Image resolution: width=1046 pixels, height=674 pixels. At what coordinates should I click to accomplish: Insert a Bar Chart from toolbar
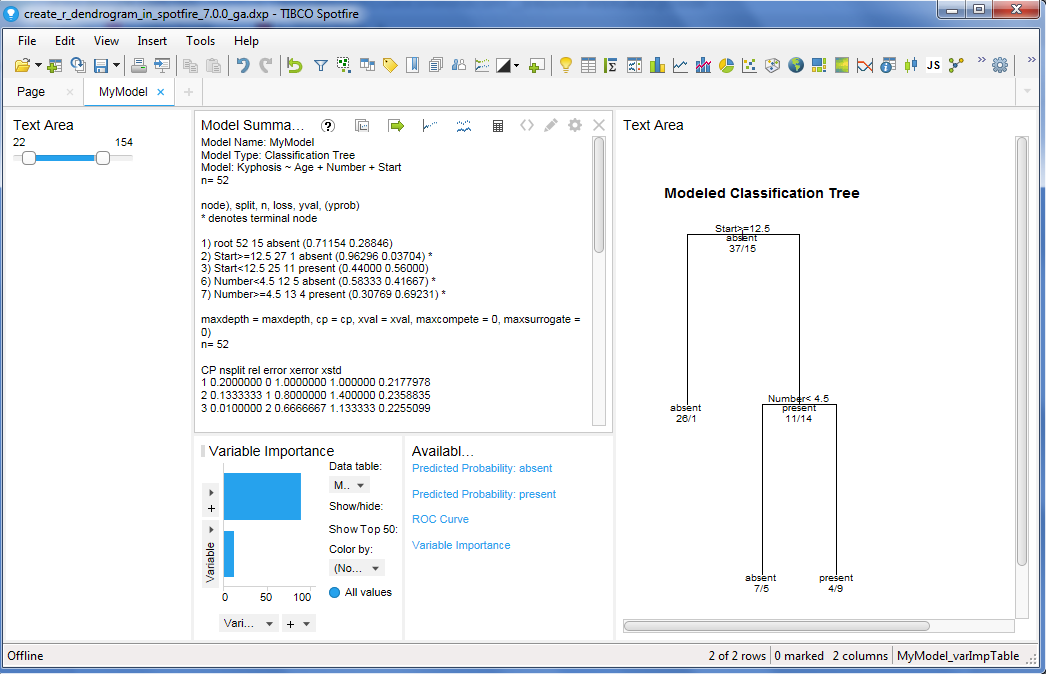tap(657, 65)
